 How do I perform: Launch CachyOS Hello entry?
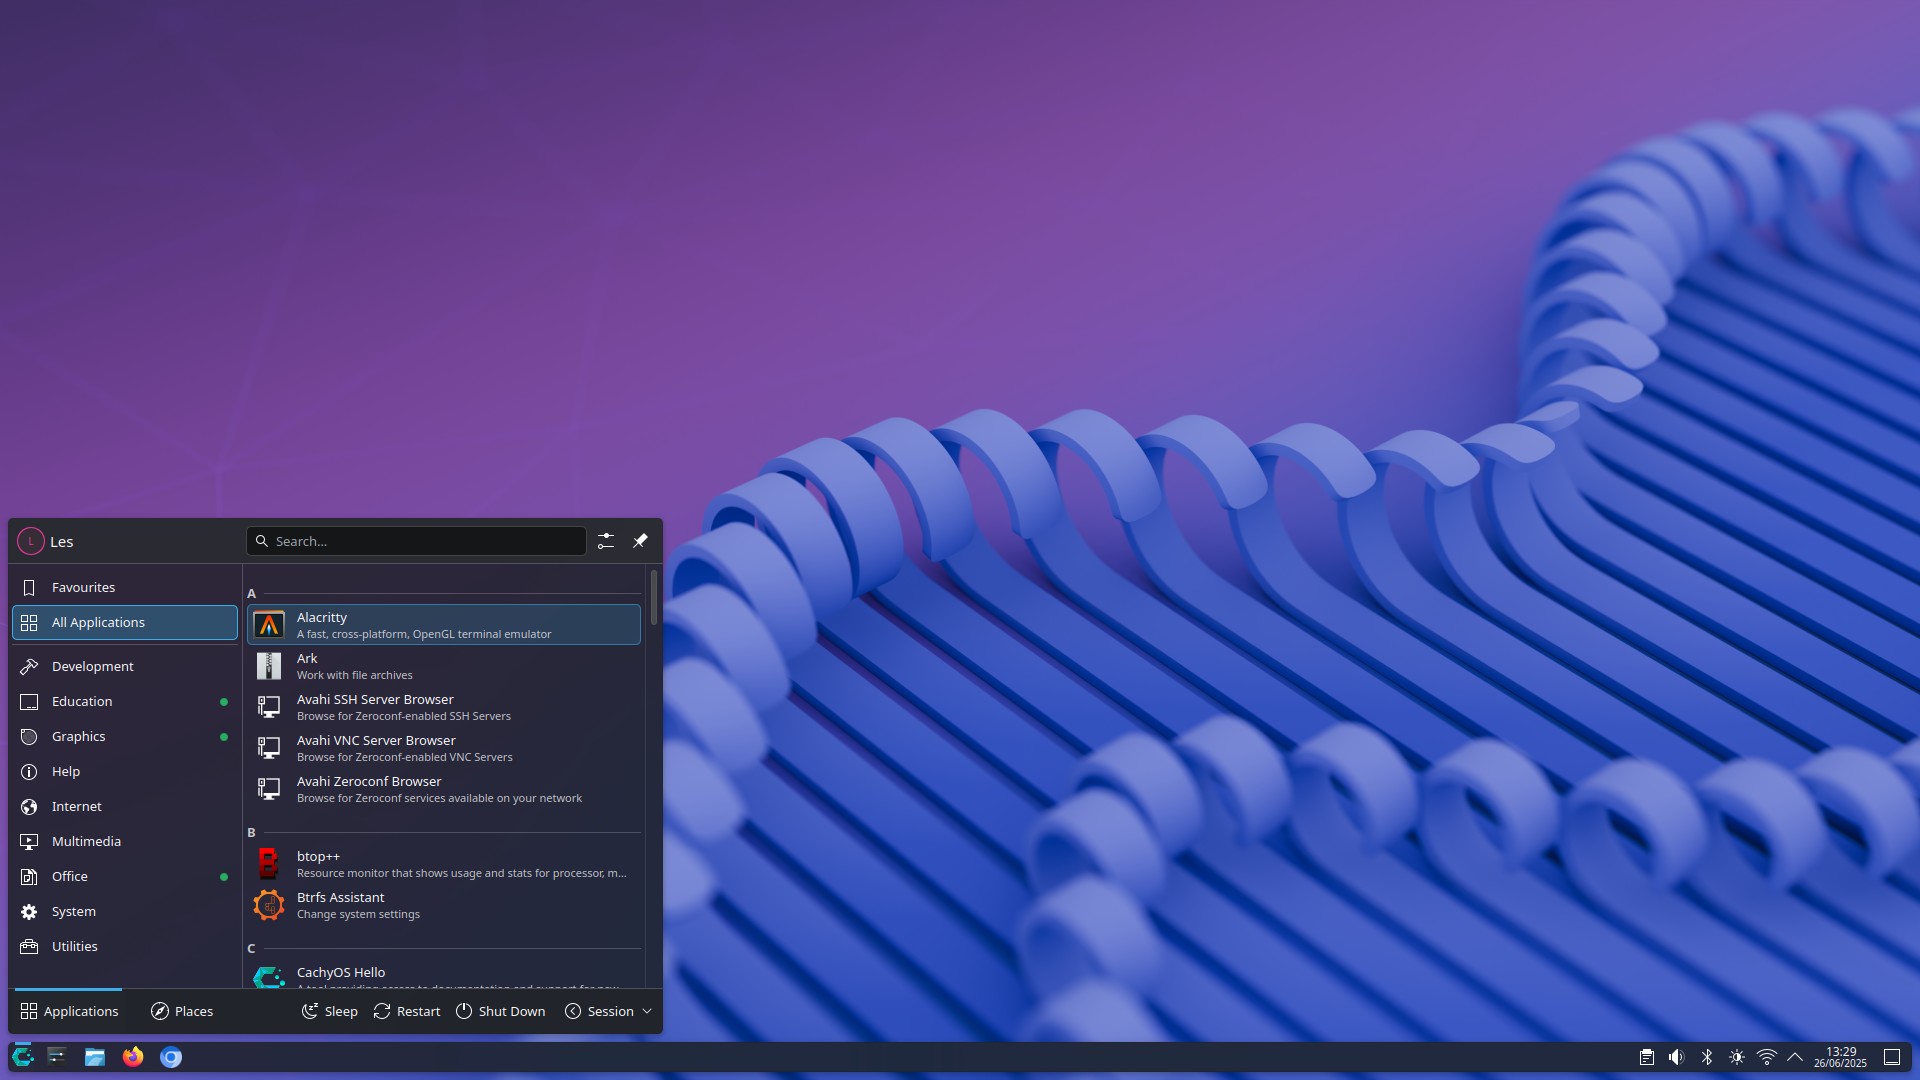[x=444, y=975]
